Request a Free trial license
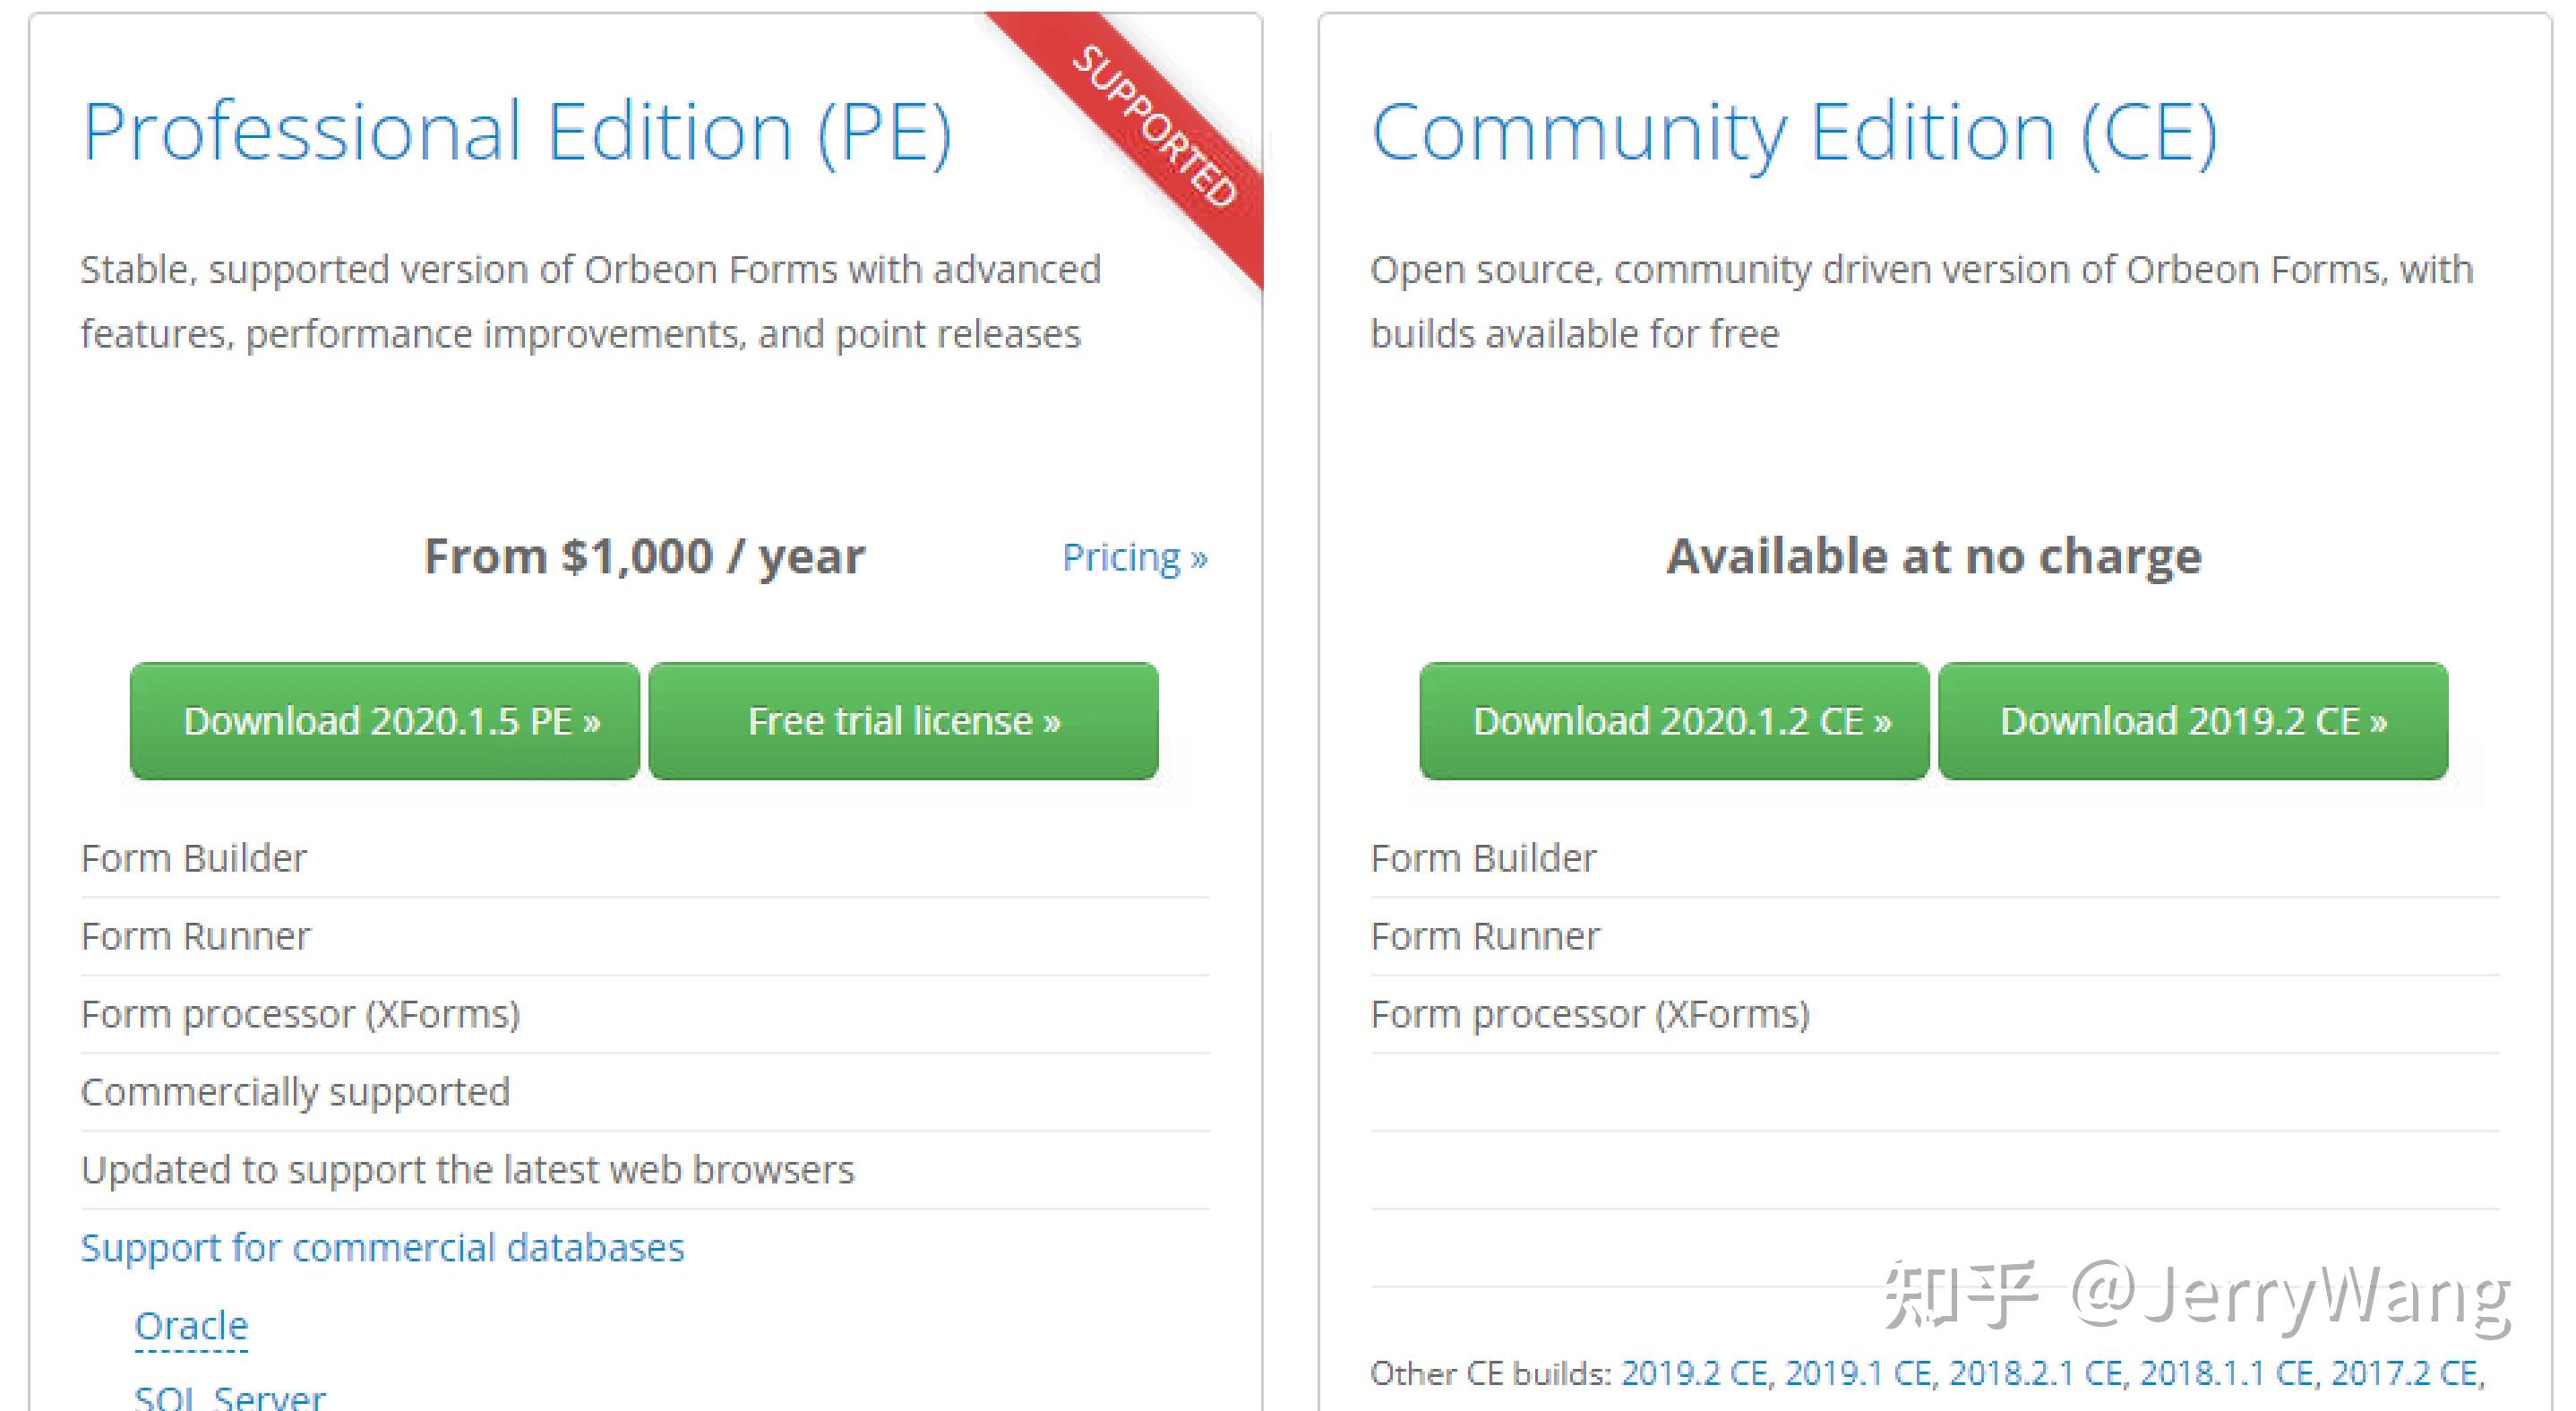Image resolution: width=2576 pixels, height=1411 pixels. click(903, 721)
